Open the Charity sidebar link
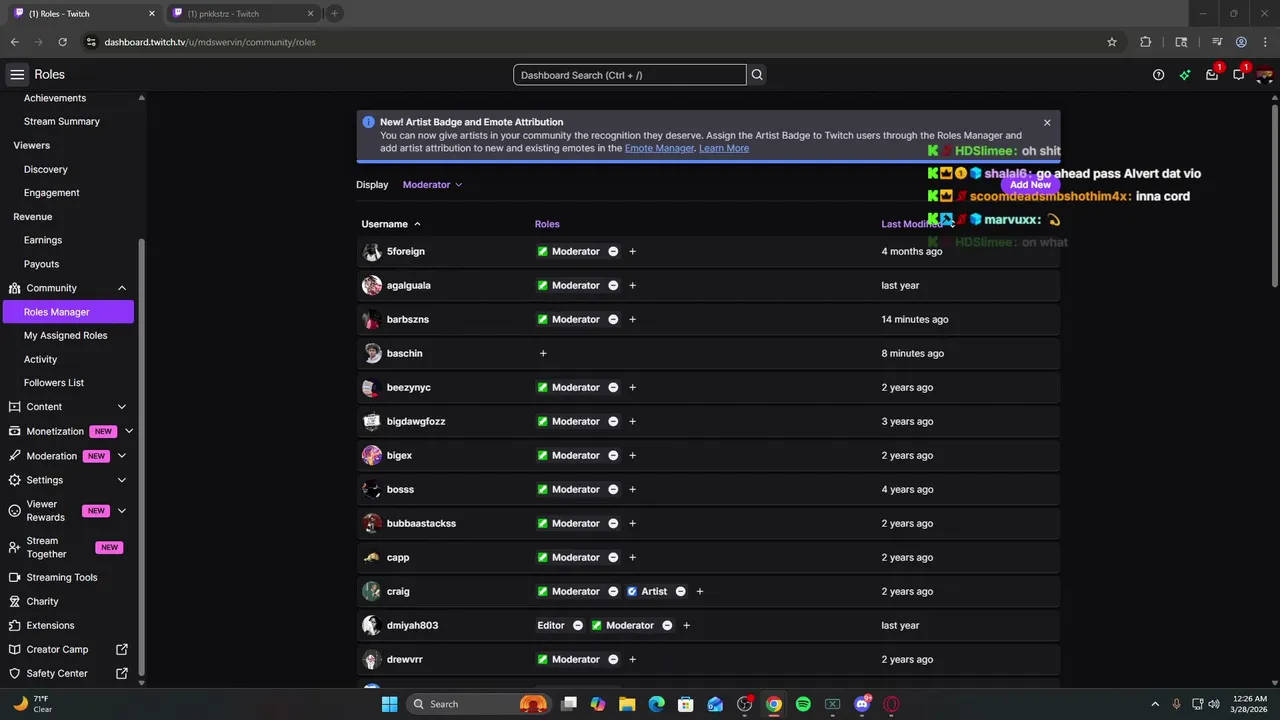The image size is (1280, 720). tap(42, 602)
